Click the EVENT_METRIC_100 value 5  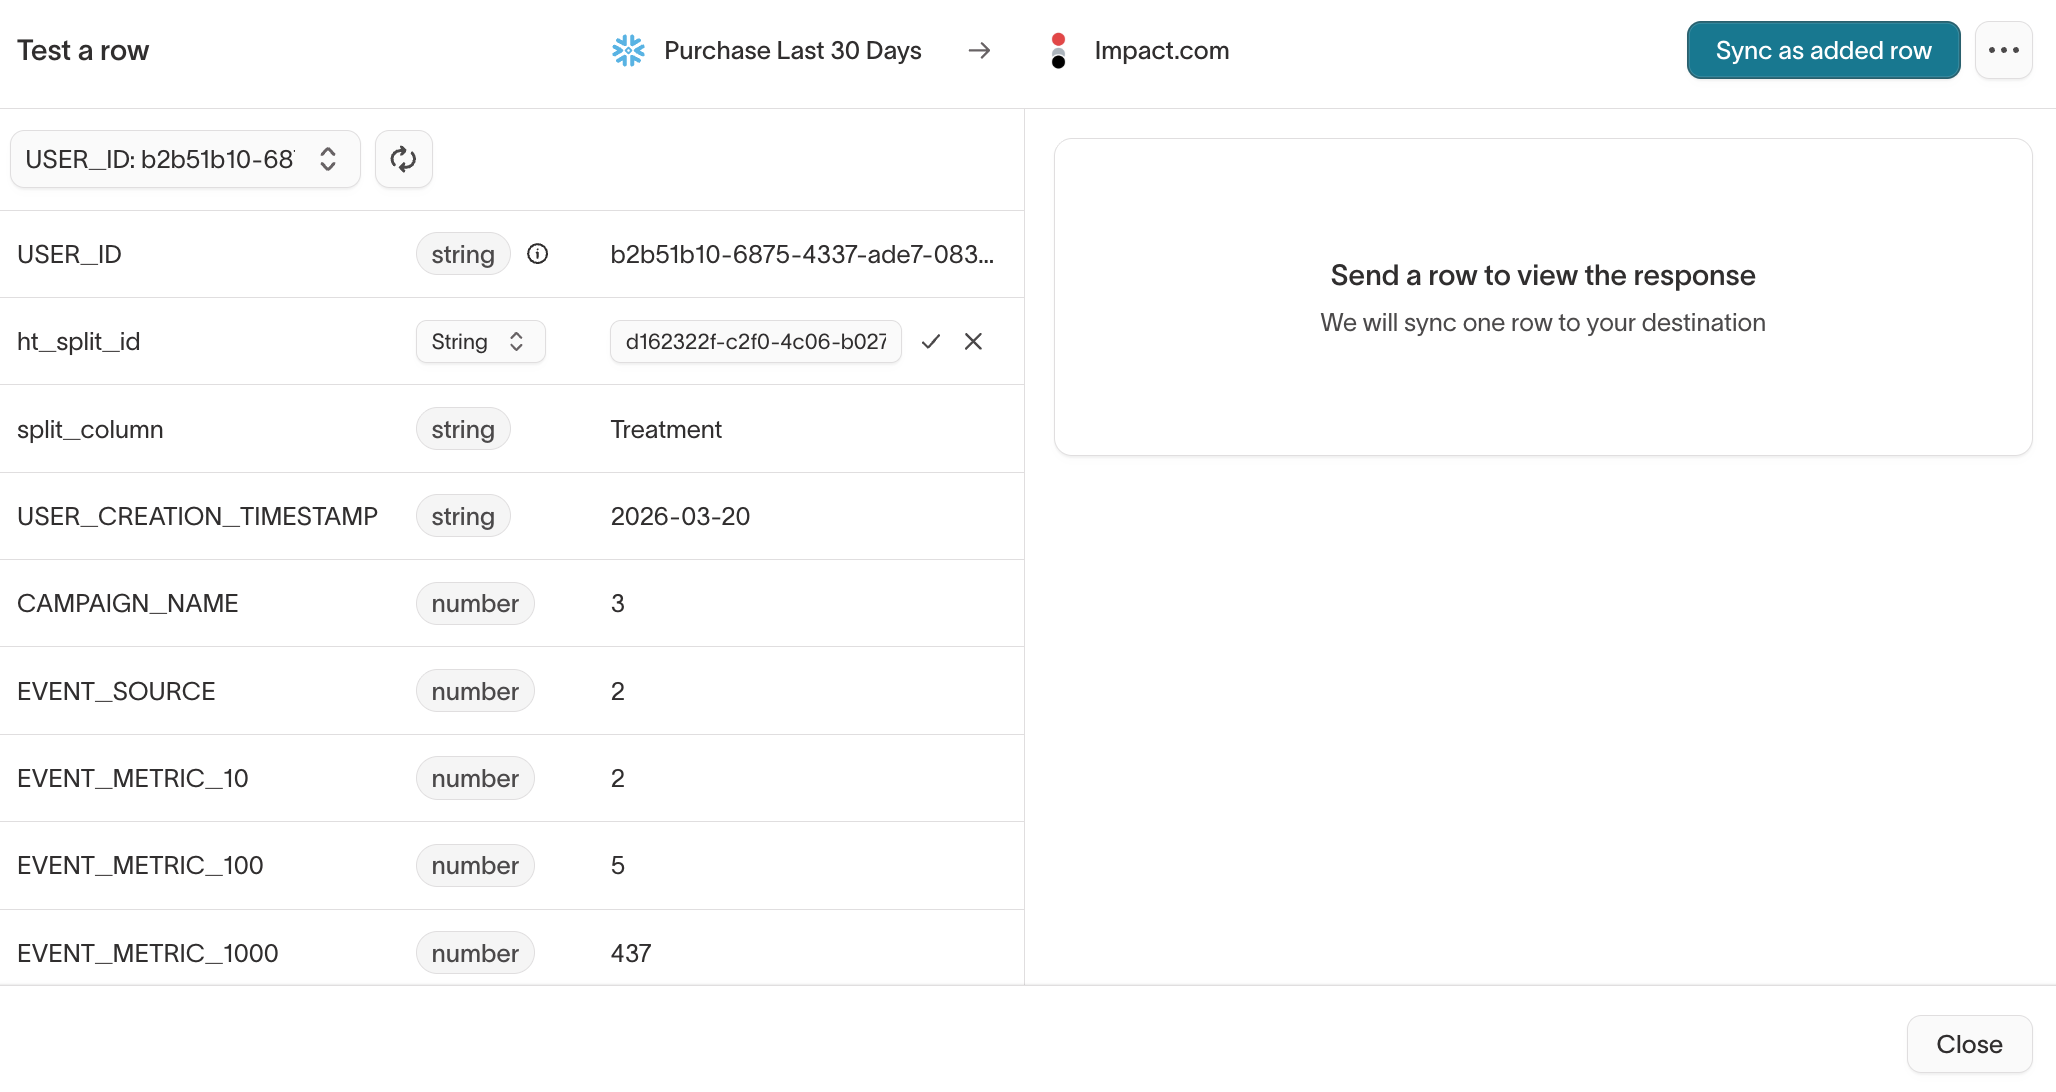click(618, 865)
